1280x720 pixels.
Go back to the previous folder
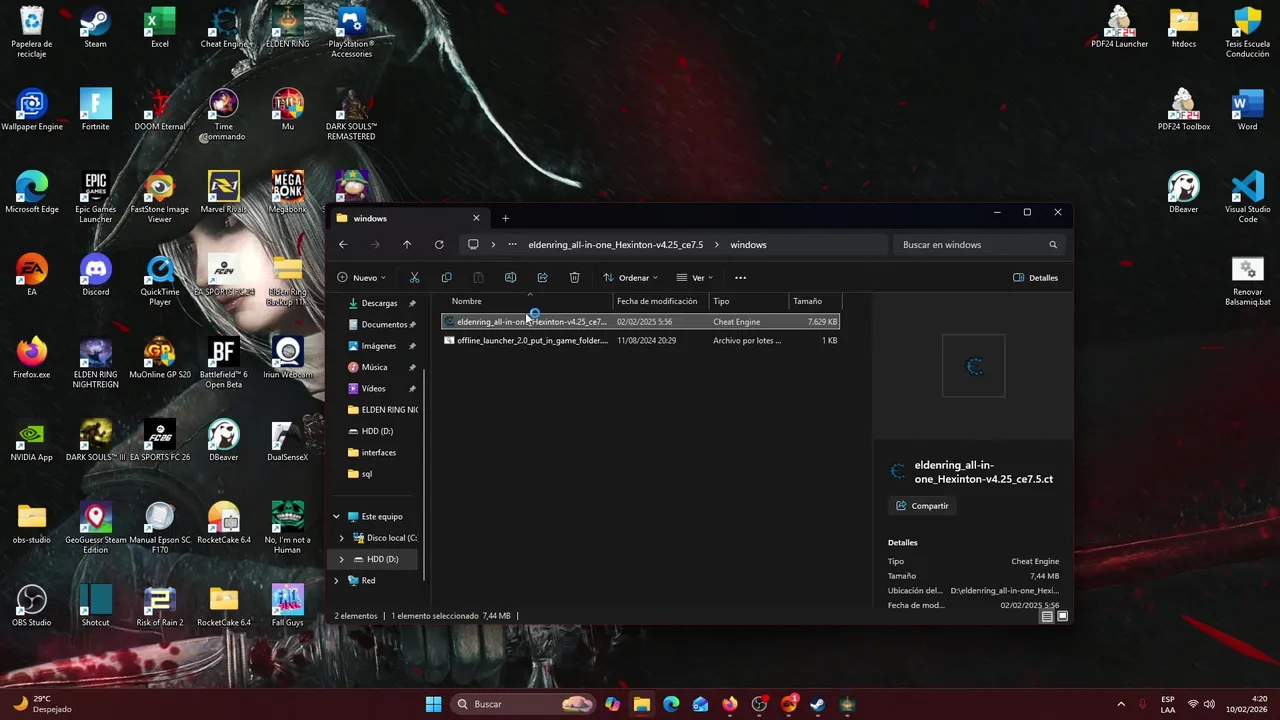click(343, 245)
